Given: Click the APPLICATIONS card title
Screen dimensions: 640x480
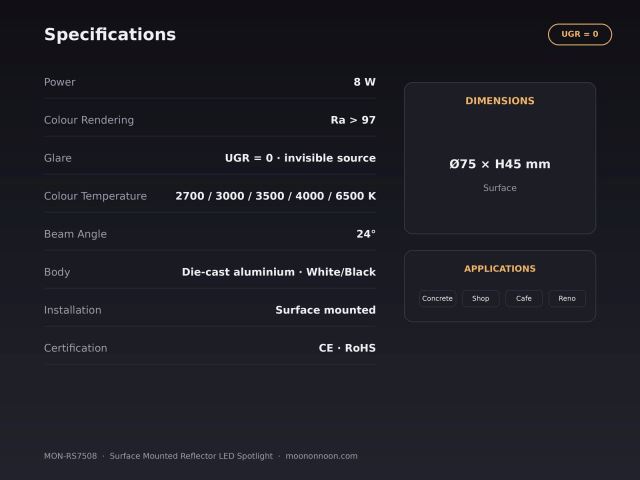Looking at the screenshot, I should click(500, 269).
